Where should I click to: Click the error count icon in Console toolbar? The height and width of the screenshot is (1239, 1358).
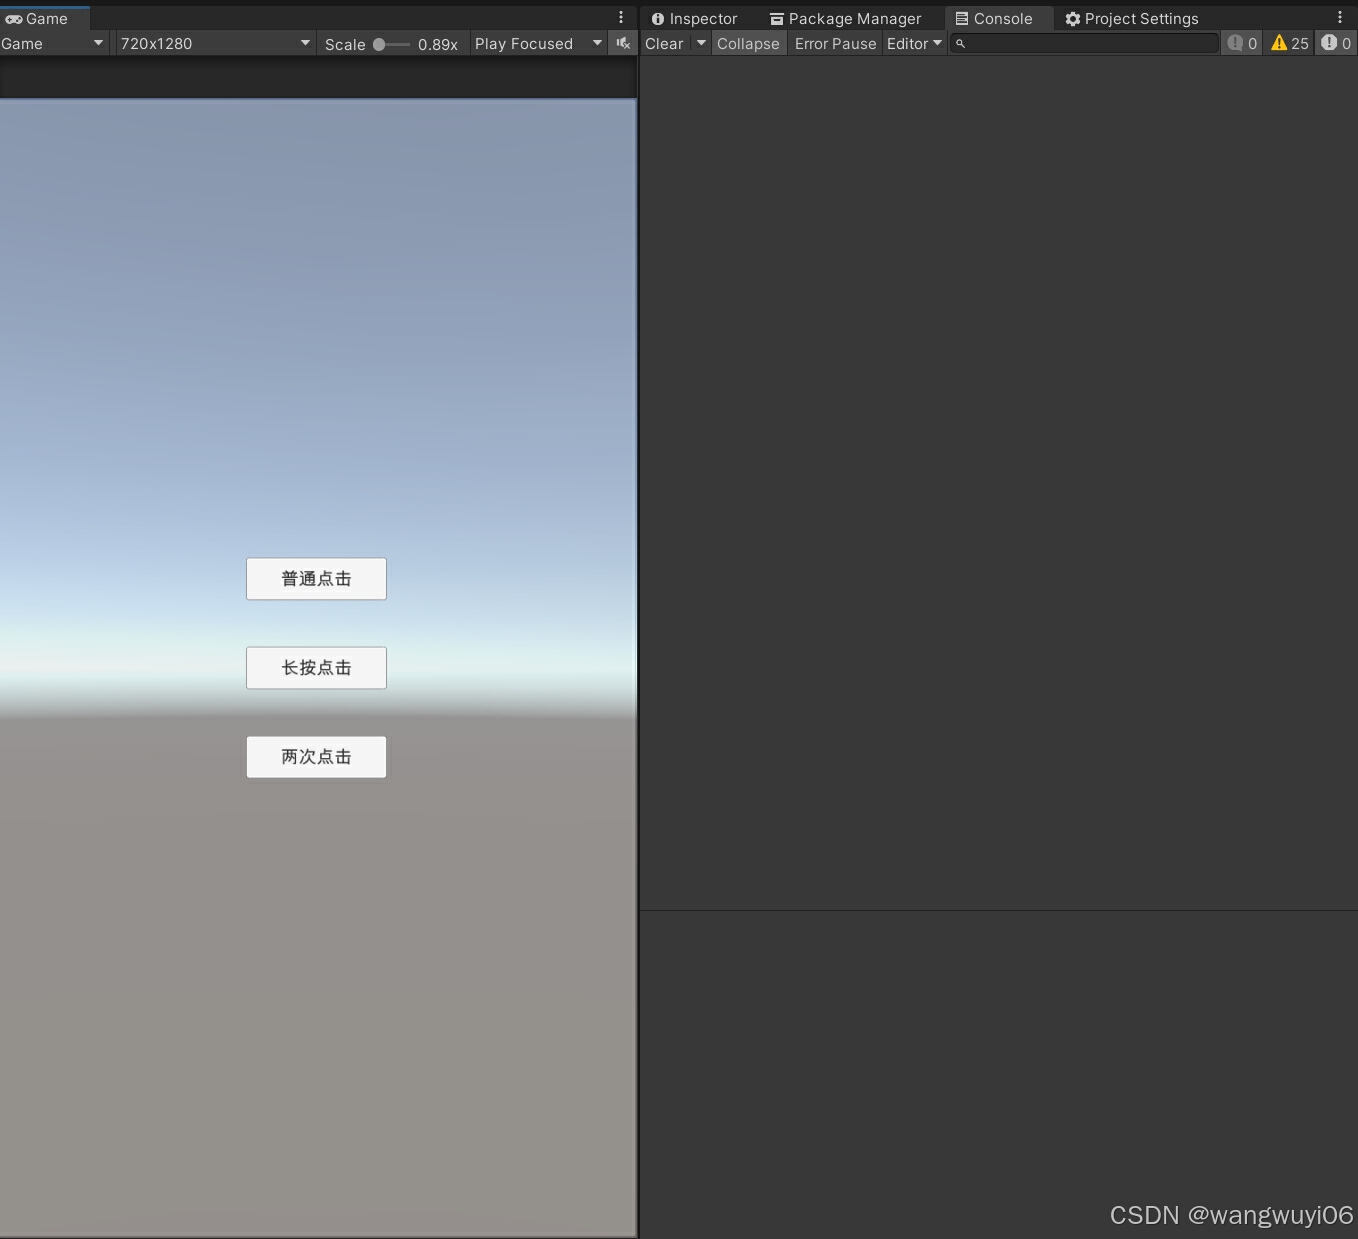(1336, 43)
